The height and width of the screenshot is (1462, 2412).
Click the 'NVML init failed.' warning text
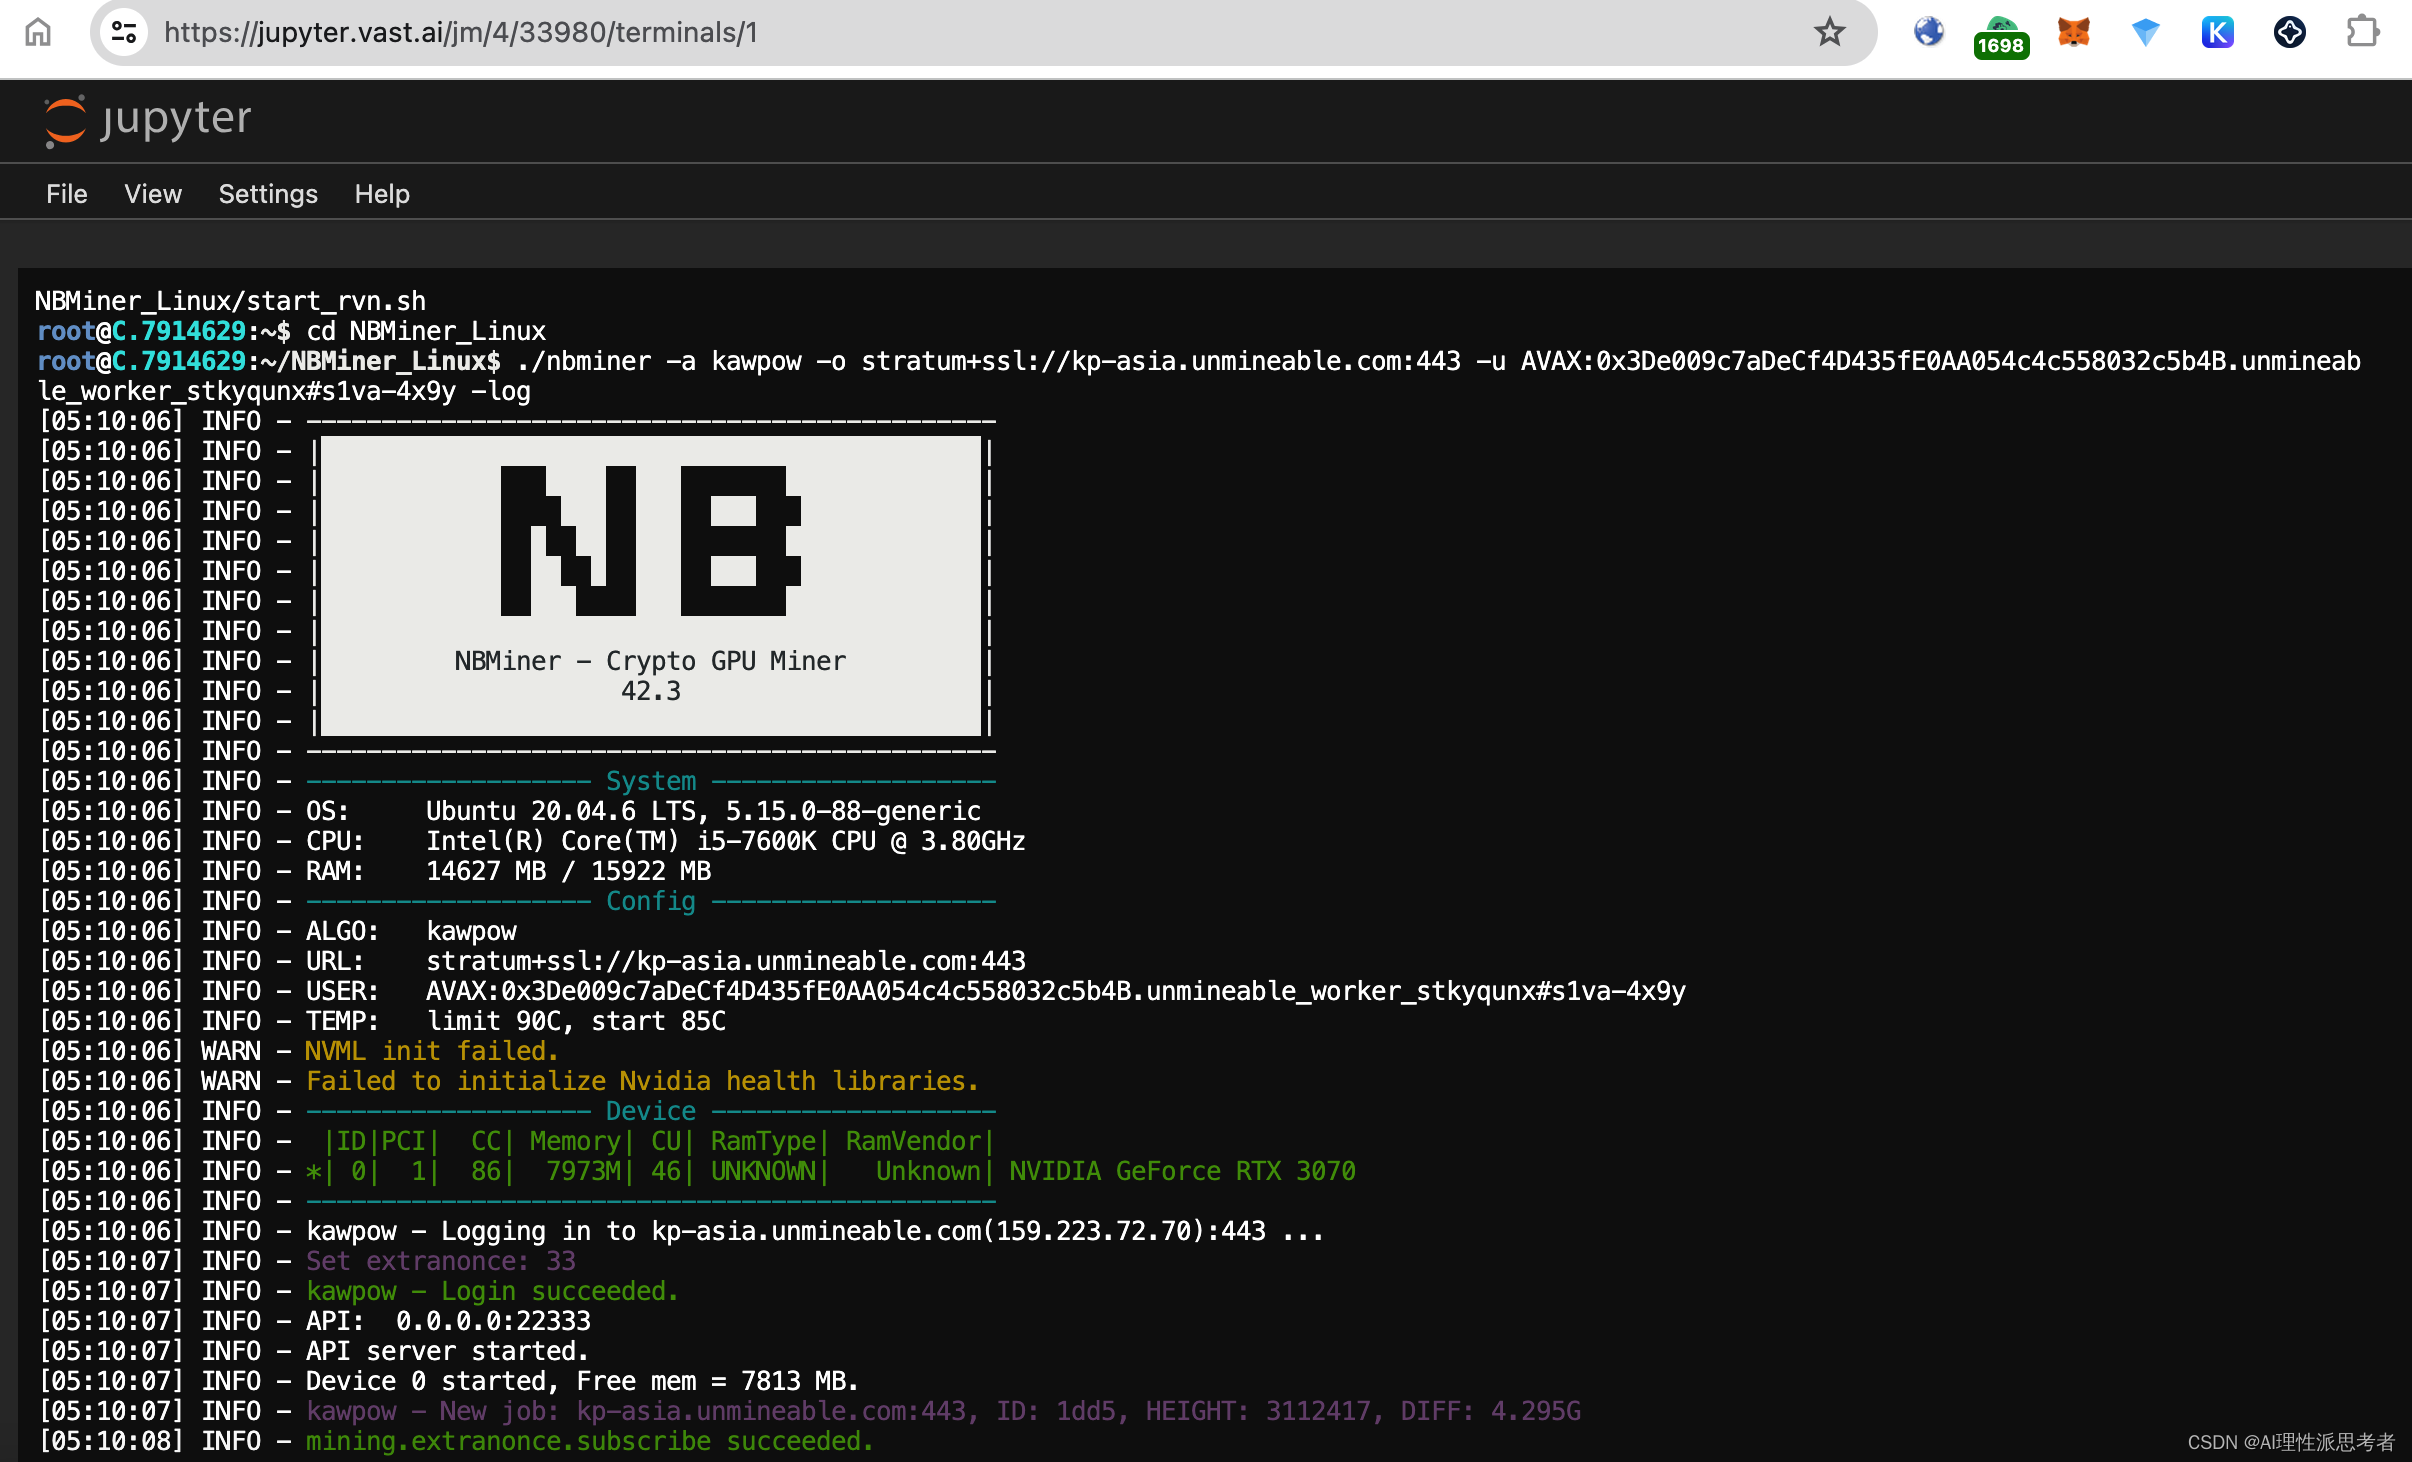[x=431, y=1051]
